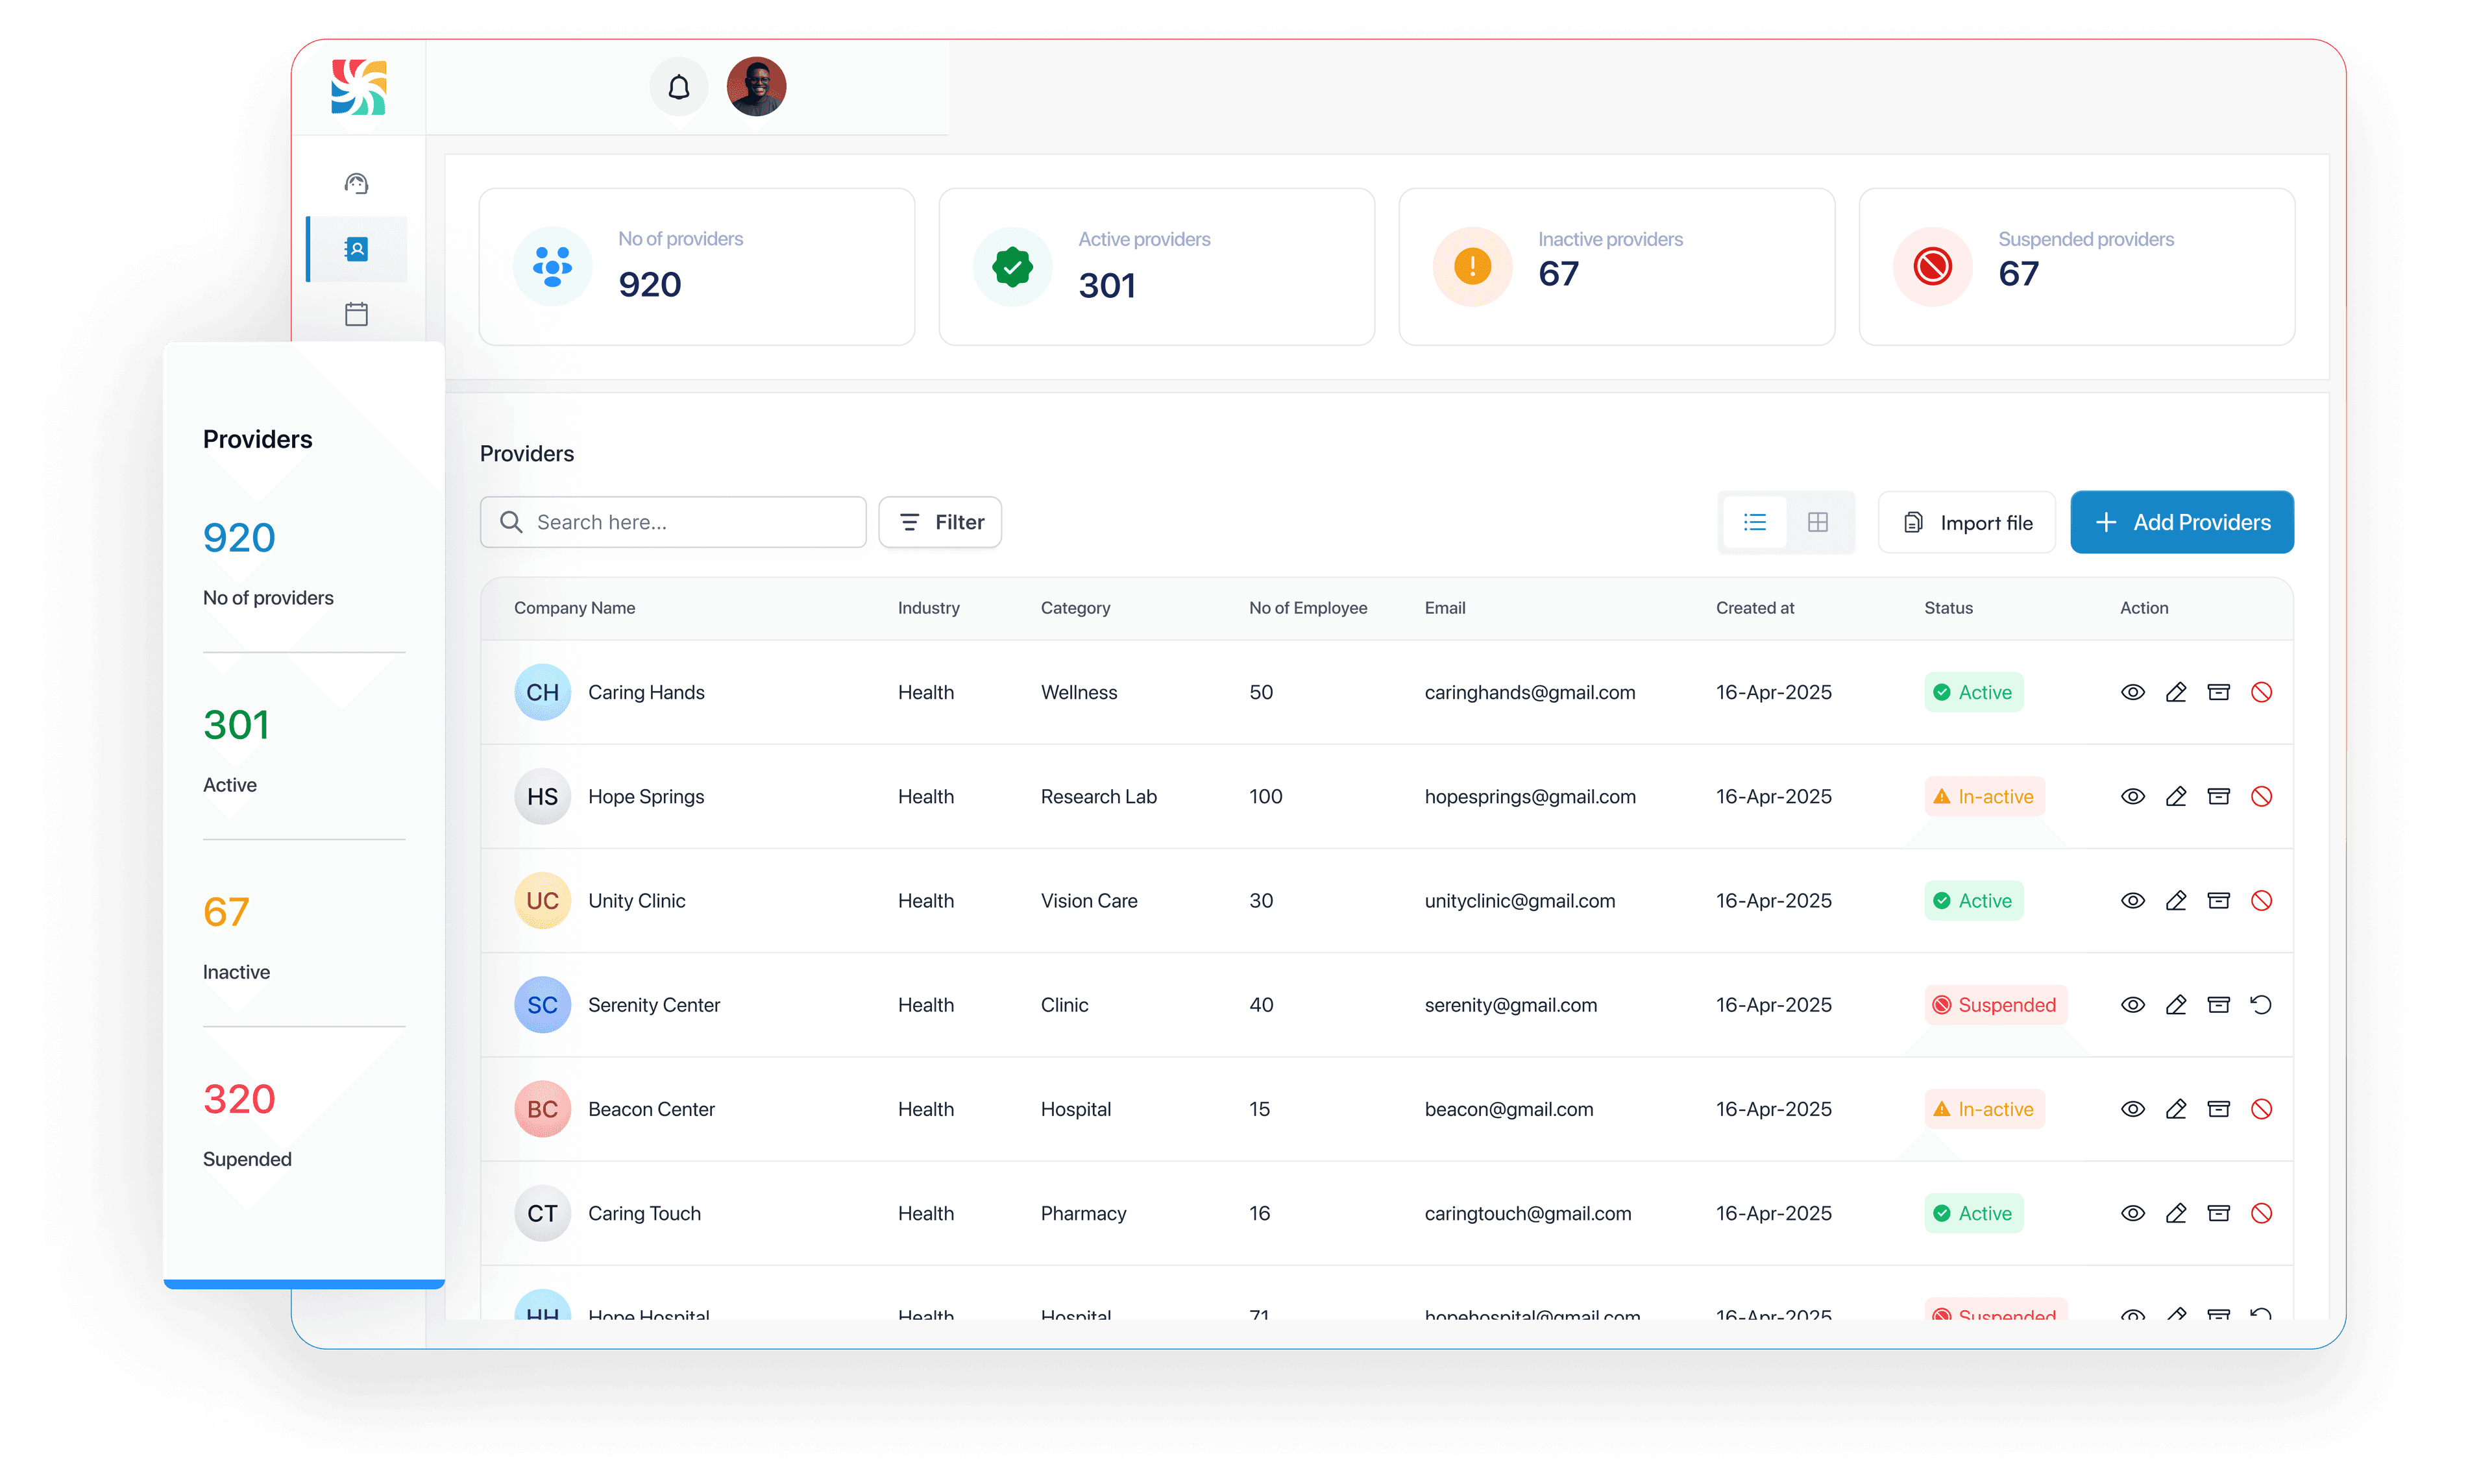Open the Filter options
The width and height of the screenshot is (2492, 1484).
[940, 522]
